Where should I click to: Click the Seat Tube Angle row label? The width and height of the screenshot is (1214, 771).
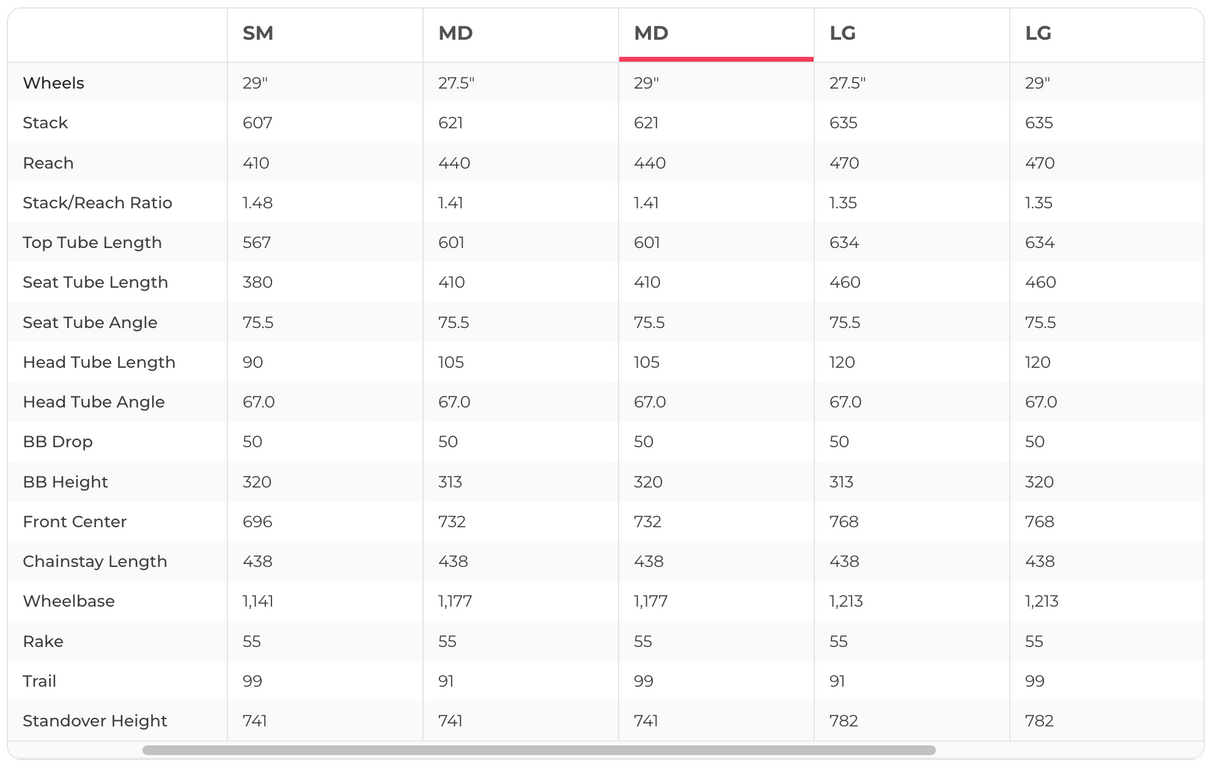[x=90, y=323]
